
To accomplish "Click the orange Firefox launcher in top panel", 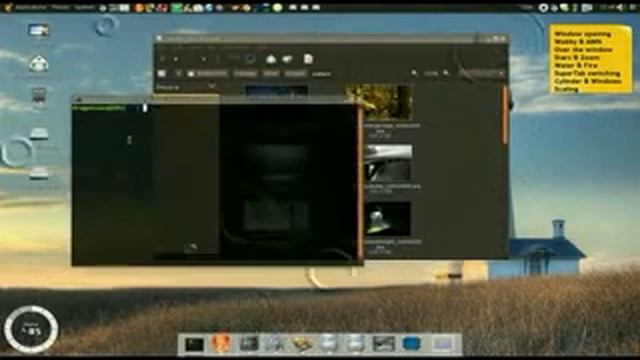I will click(139, 7).
